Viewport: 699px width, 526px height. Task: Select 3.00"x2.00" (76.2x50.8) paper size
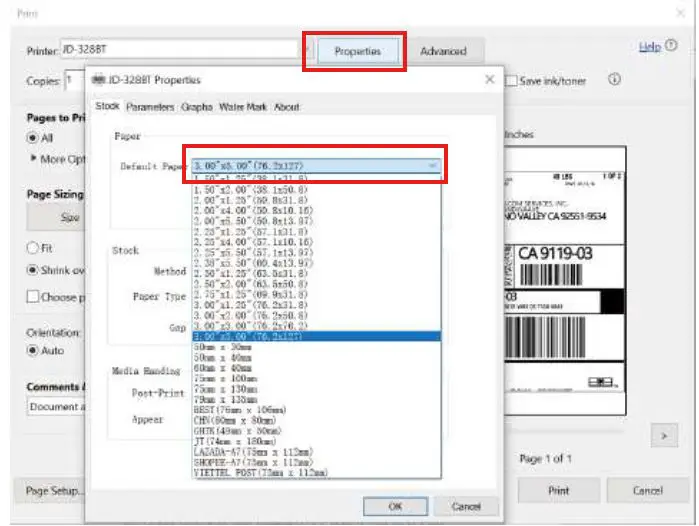click(317, 315)
